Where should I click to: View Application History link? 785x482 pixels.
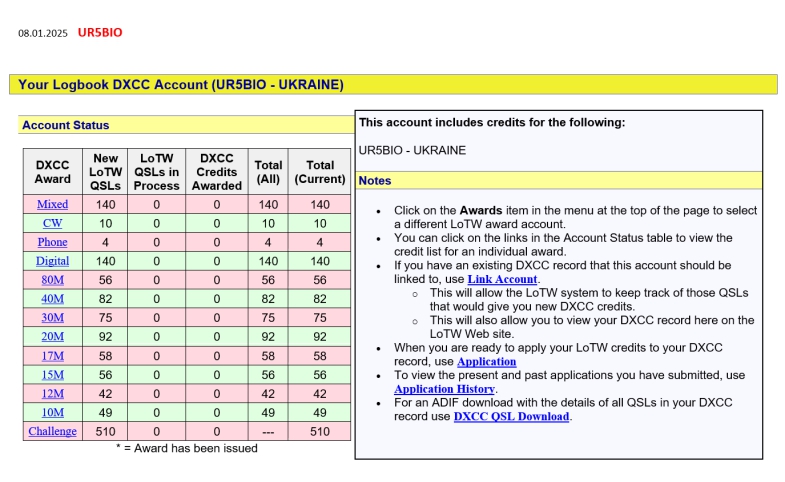444,389
